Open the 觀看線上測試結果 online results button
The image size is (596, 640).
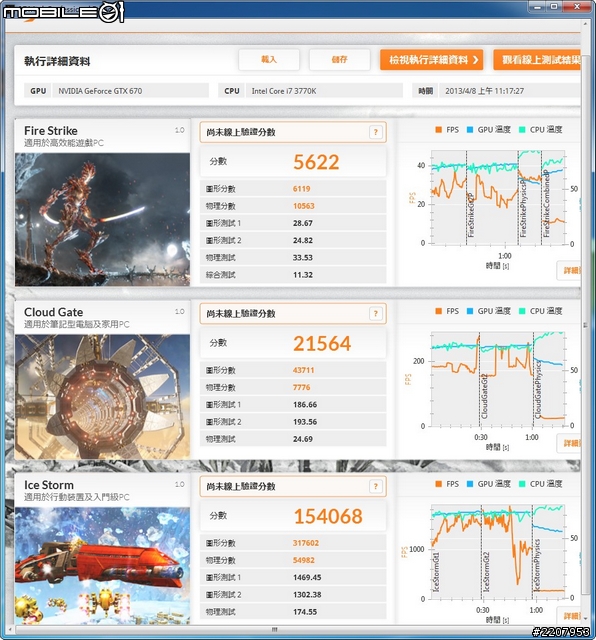[x=537, y=60]
